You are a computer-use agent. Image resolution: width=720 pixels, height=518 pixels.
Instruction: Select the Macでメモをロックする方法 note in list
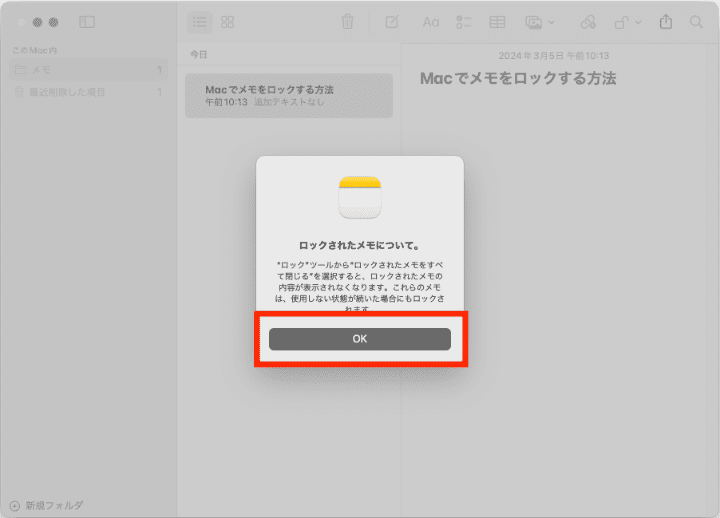[x=288, y=95]
